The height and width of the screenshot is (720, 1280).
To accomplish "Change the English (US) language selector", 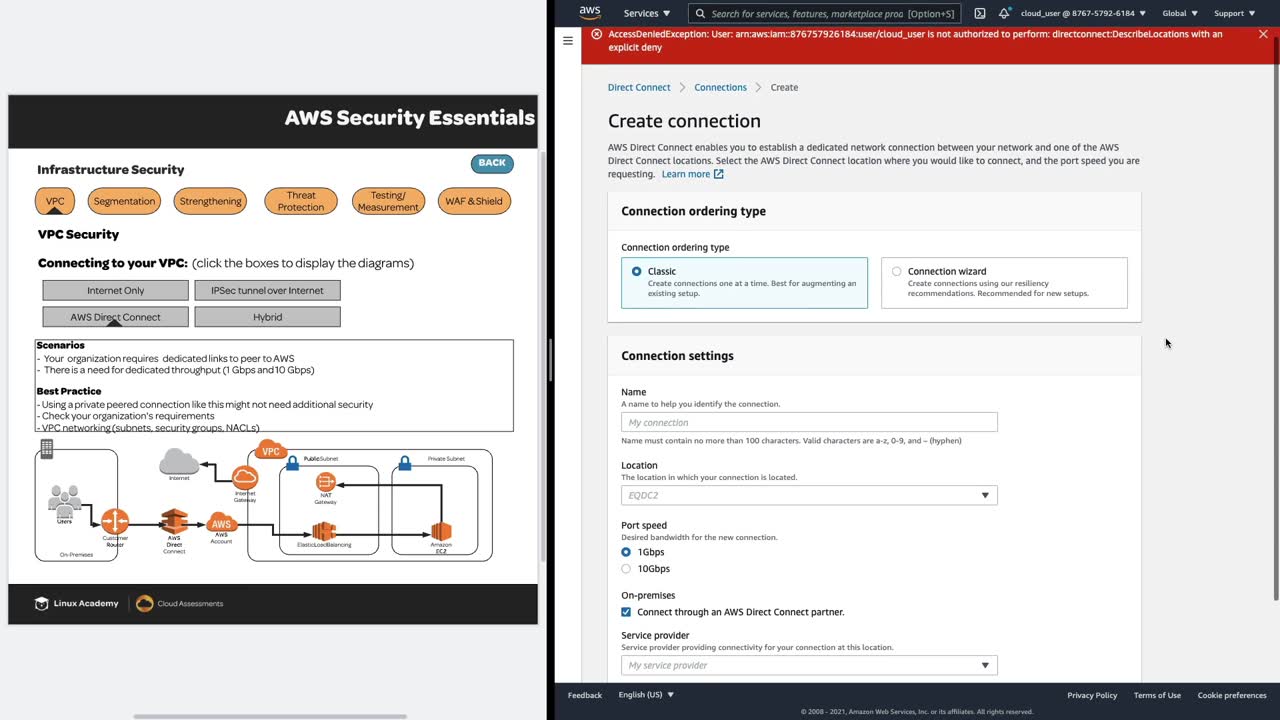I will pos(646,695).
